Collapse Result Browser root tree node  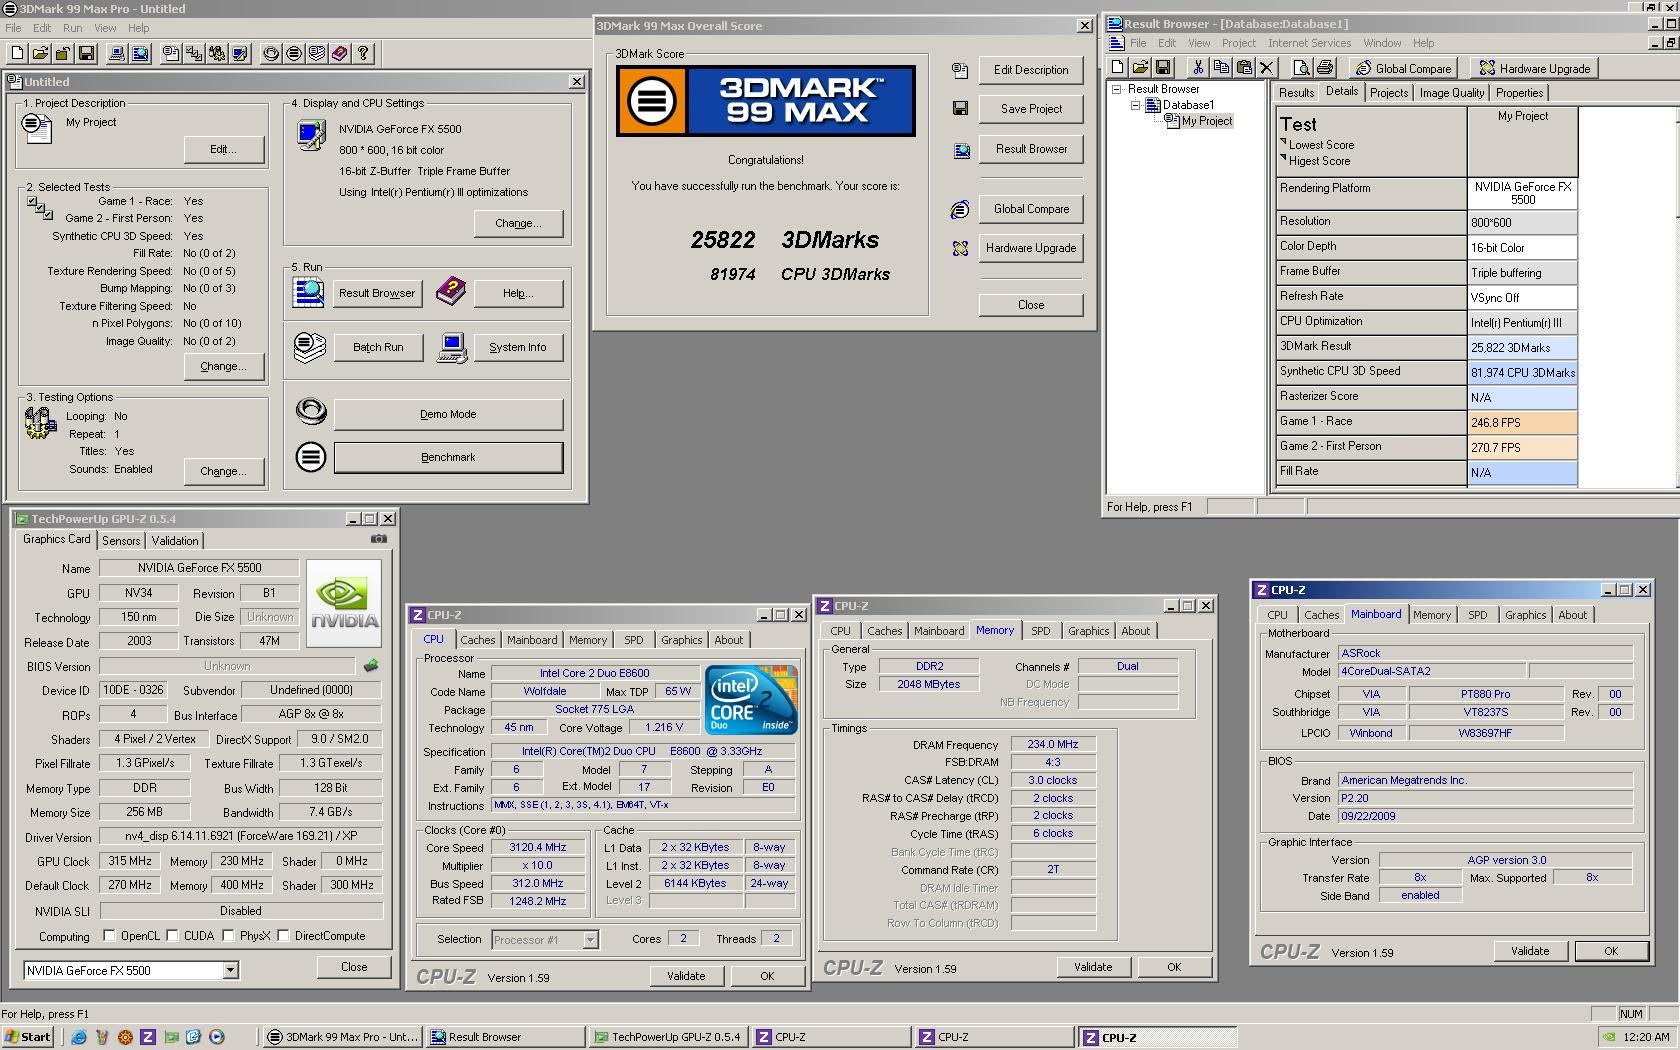1117,89
